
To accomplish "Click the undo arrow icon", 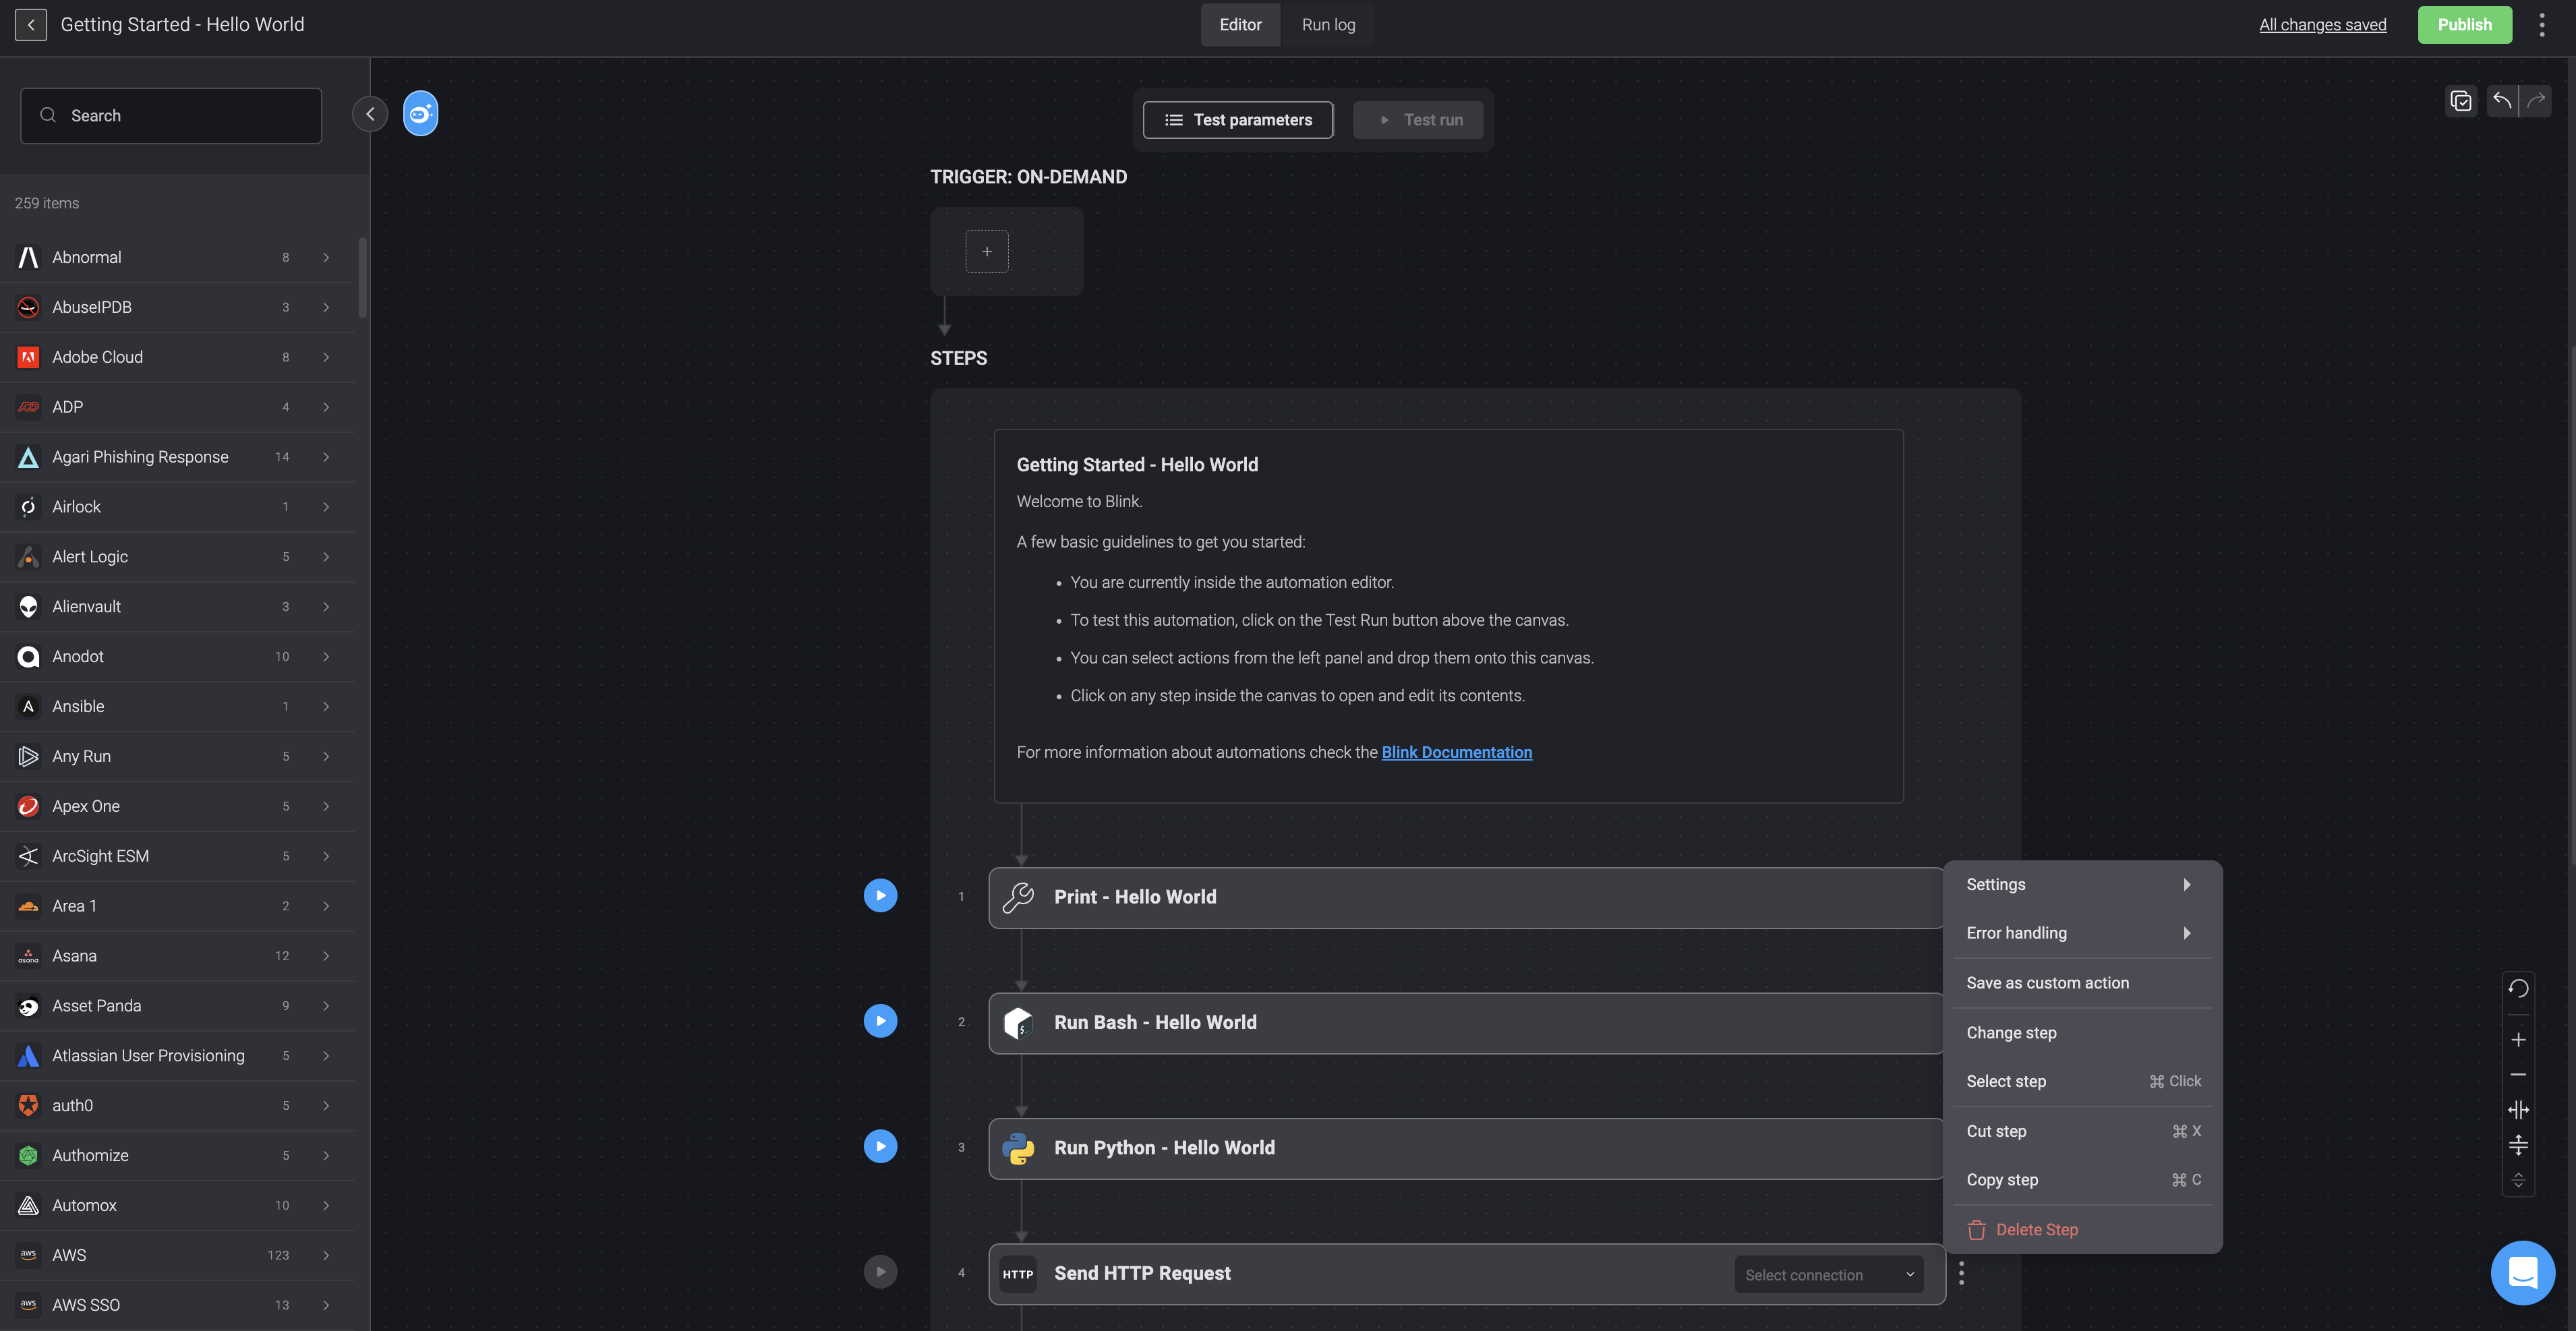I will (2502, 100).
